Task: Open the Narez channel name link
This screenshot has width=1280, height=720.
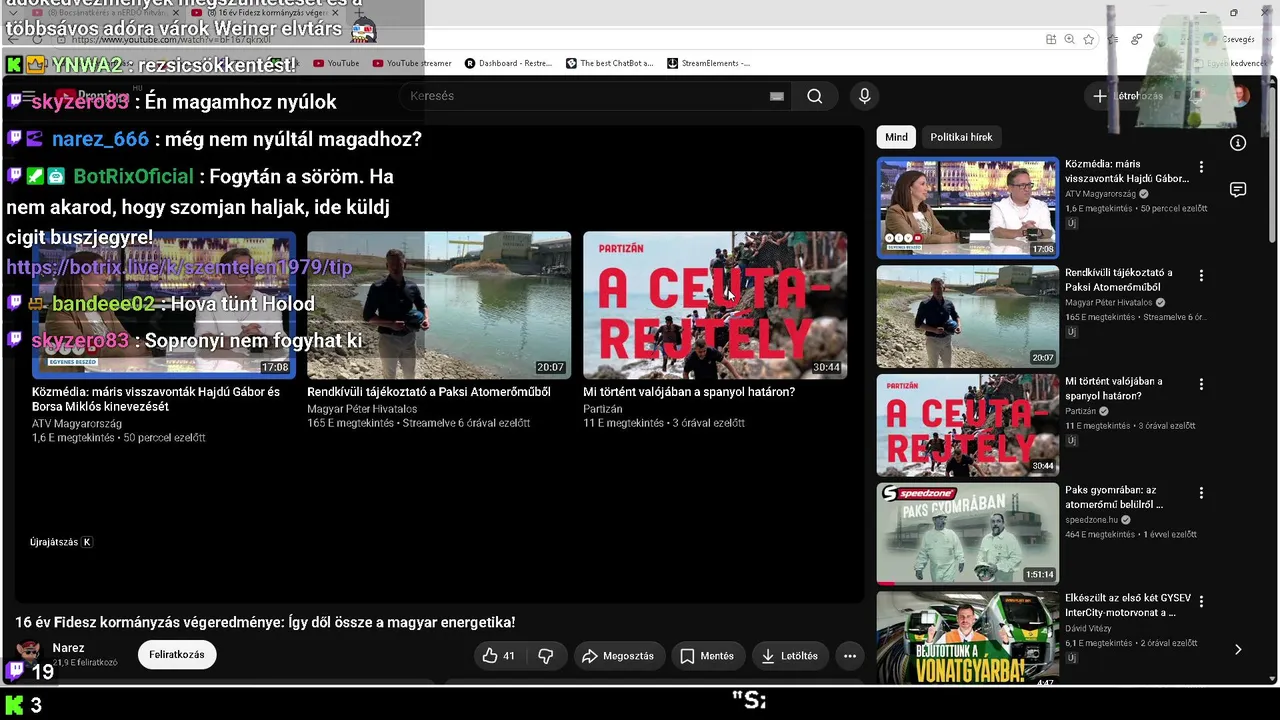Action: [x=68, y=648]
